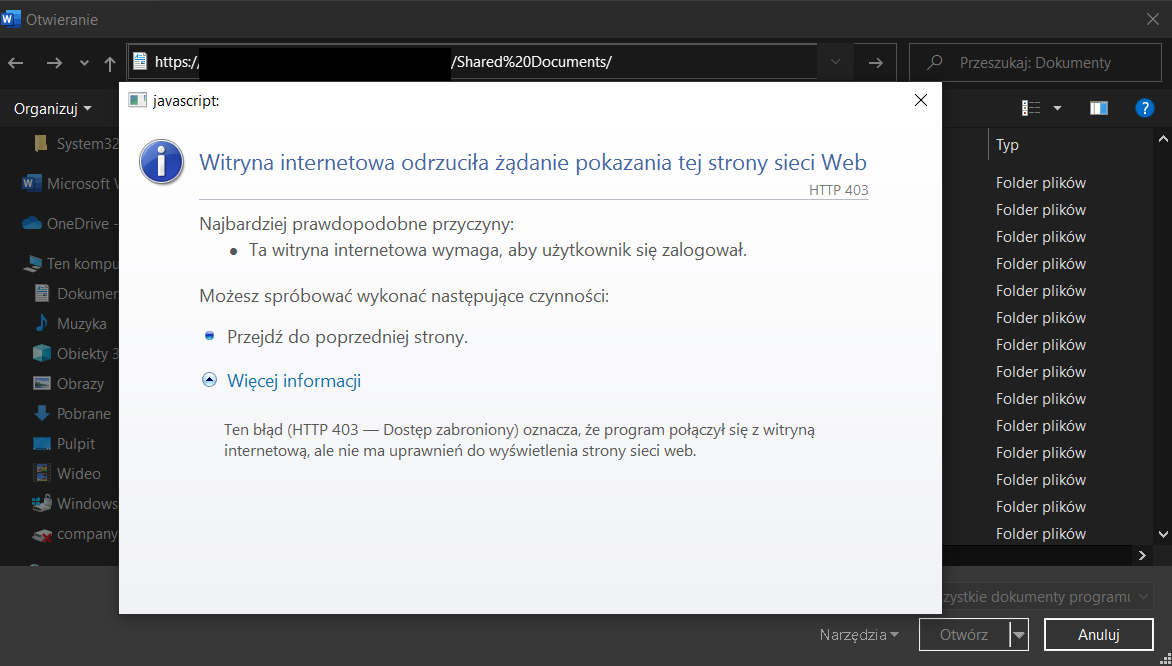Close the javascript error dialog
Image resolution: width=1172 pixels, height=666 pixels.
921,100
